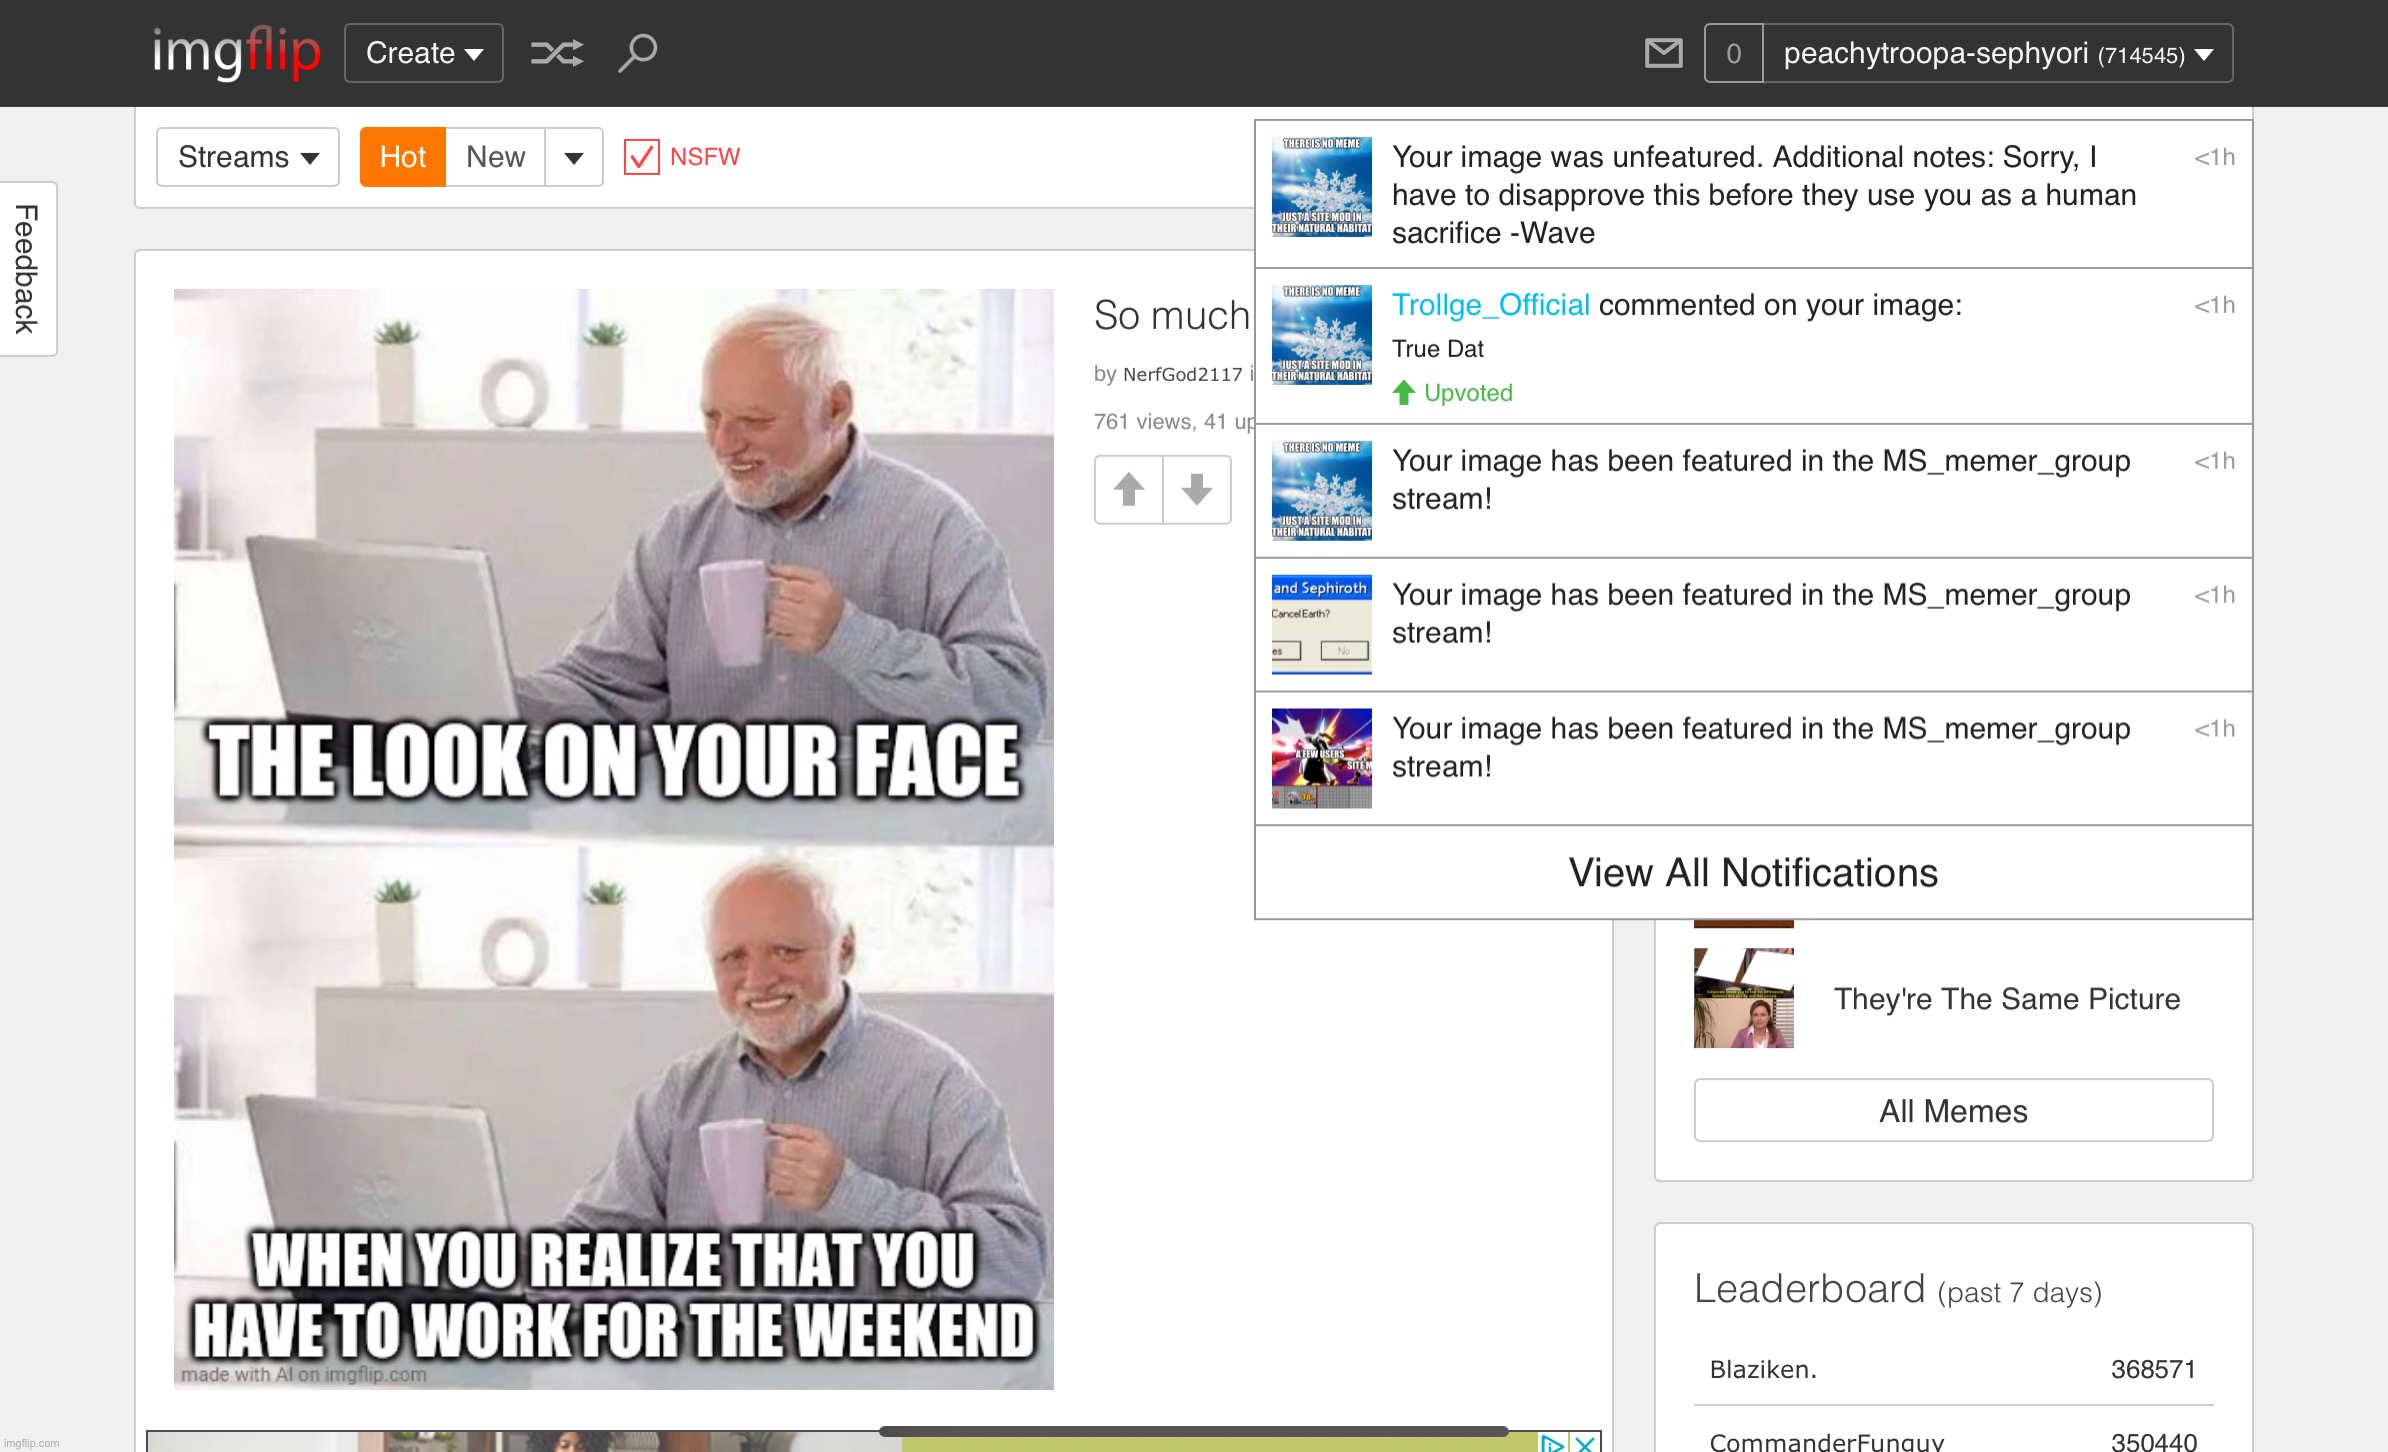Click the horizontal scroll bar at bottom
This screenshot has height=1452, width=2388.
coord(1193,1431)
